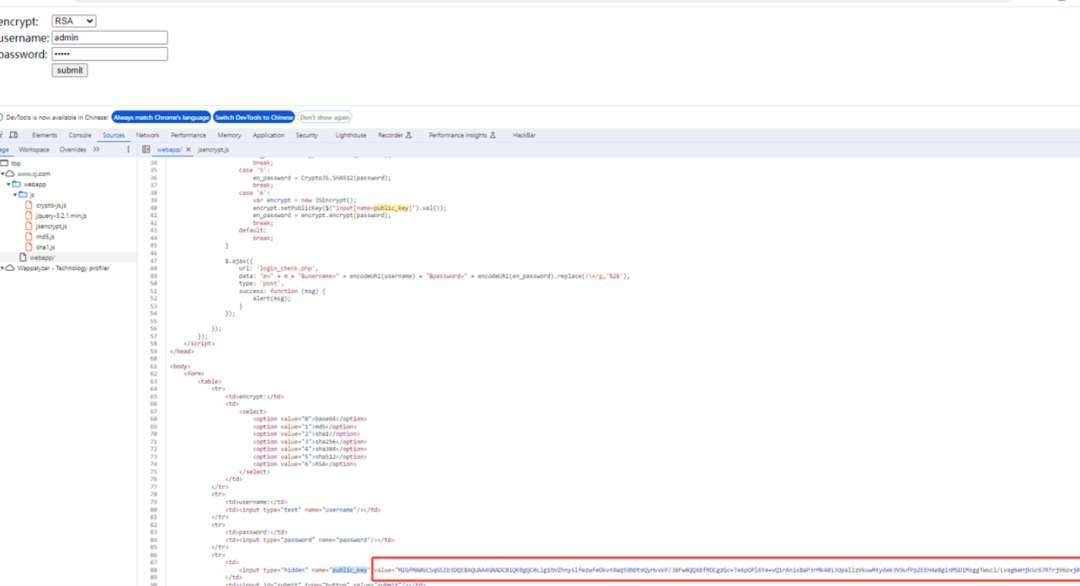This screenshot has width=1080, height=586.
Task: Open md5.js file
Action: [x=45, y=237]
